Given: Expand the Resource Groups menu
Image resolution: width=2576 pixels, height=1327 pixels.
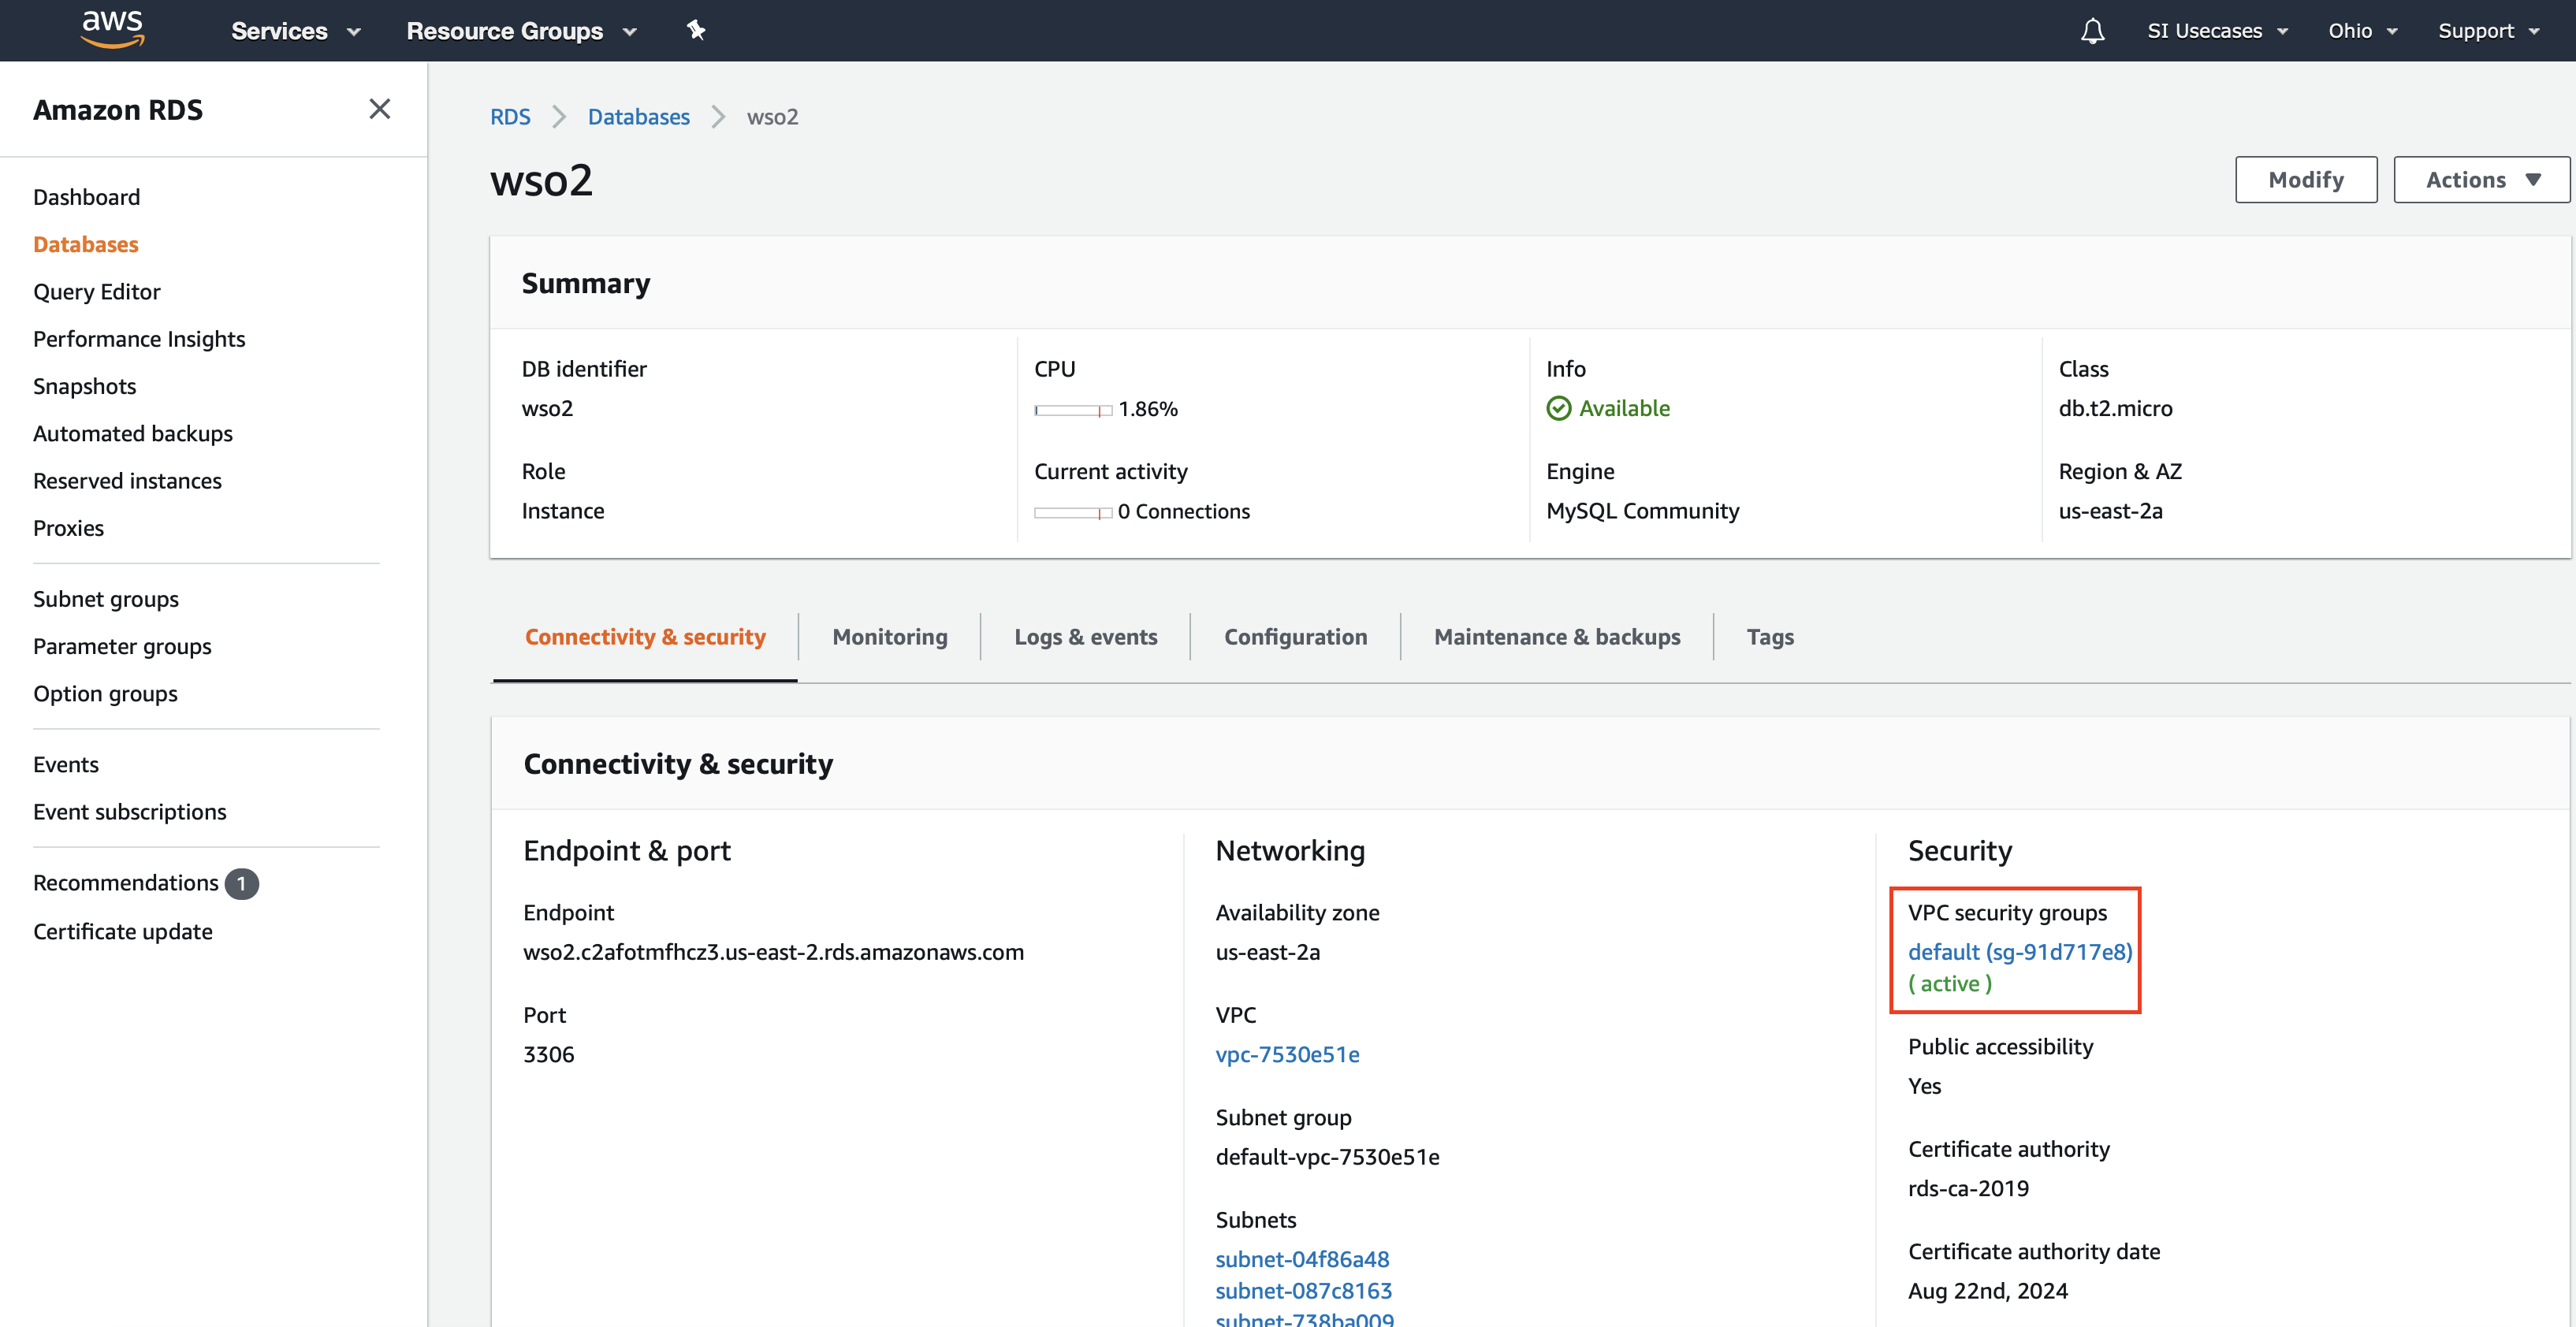Looking at the screenshot, I should pos(521,31).
